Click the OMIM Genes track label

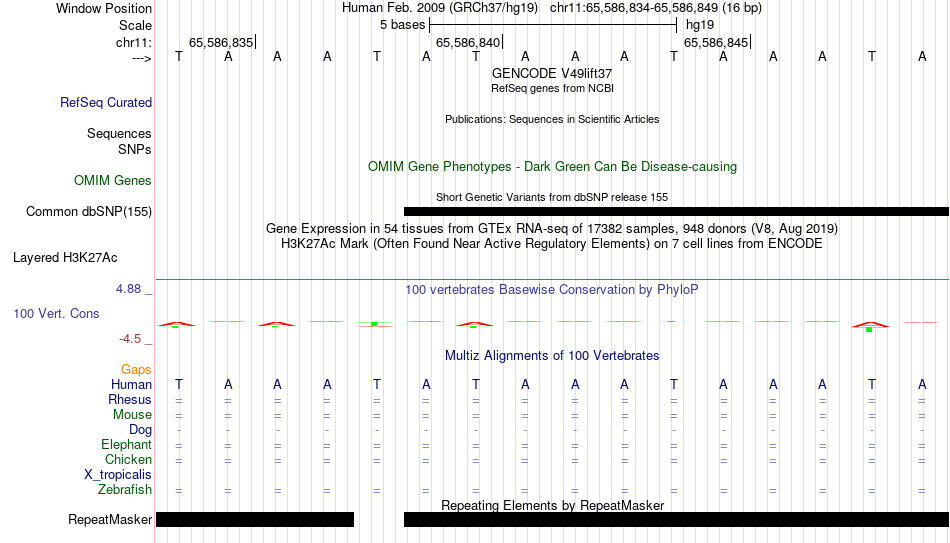pyautogui.click(x=112, y=181)
